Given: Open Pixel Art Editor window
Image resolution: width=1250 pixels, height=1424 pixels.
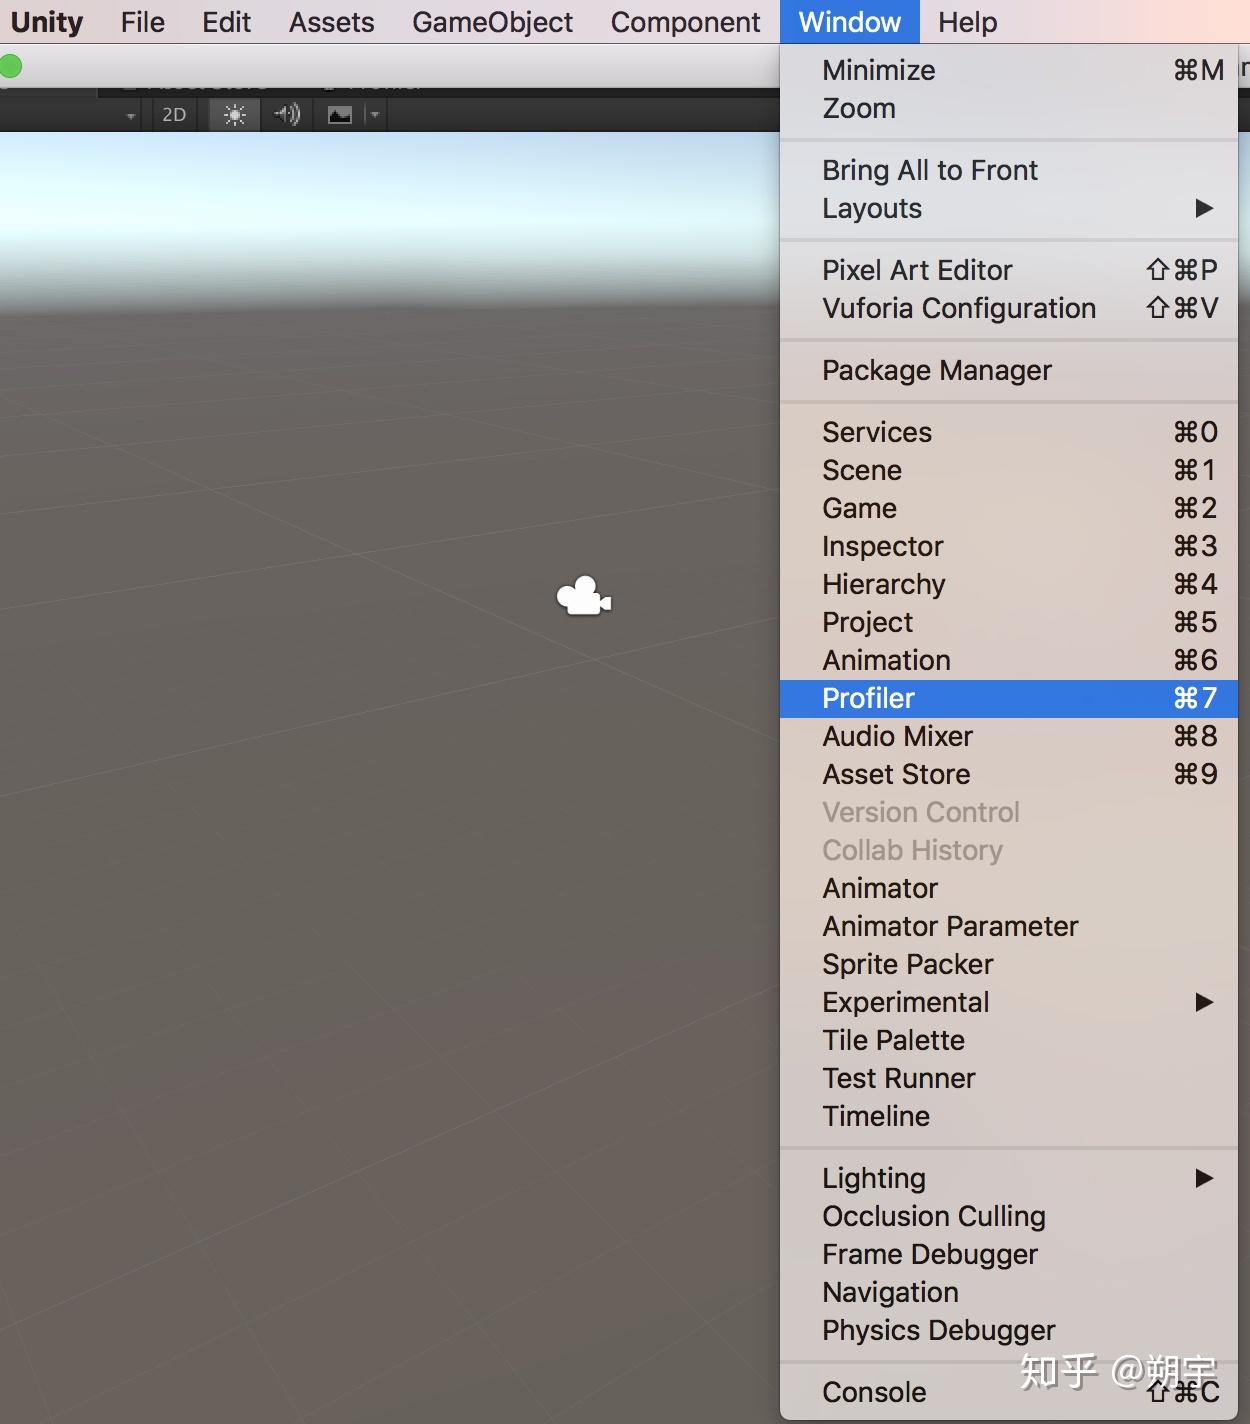Looking at the screenshot, I should (1009, 270).
